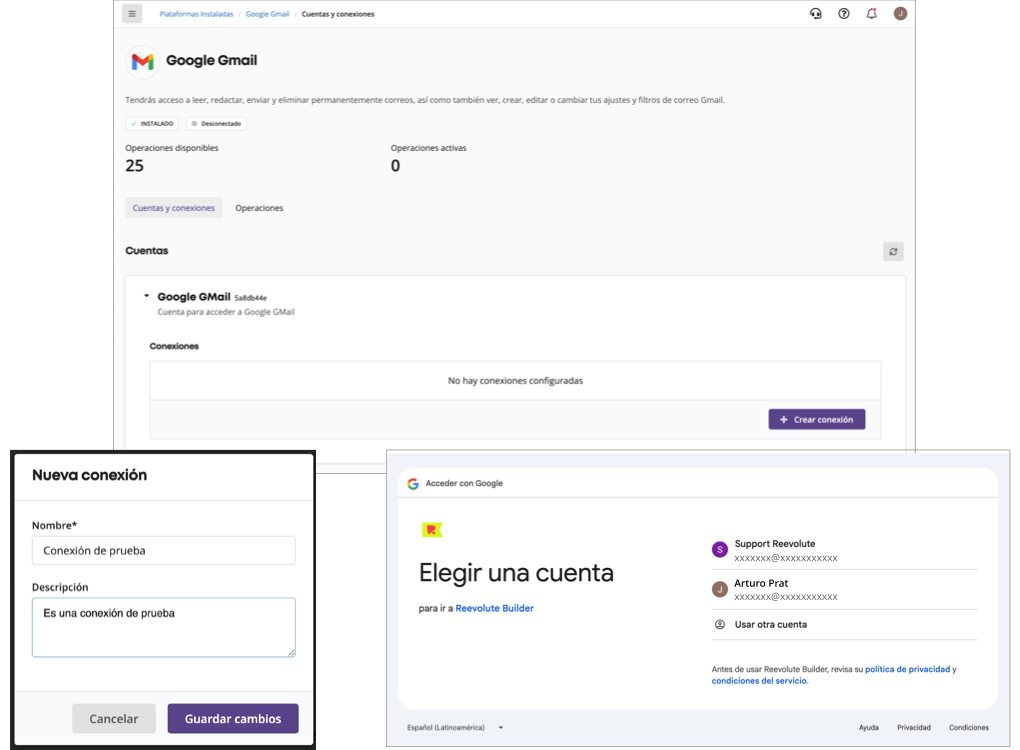Image resolution: width=1020 pixels, height=750 pixels.
Task: Click Guardar cambios button
Action: pyautogui.click(x=233, y=719)
